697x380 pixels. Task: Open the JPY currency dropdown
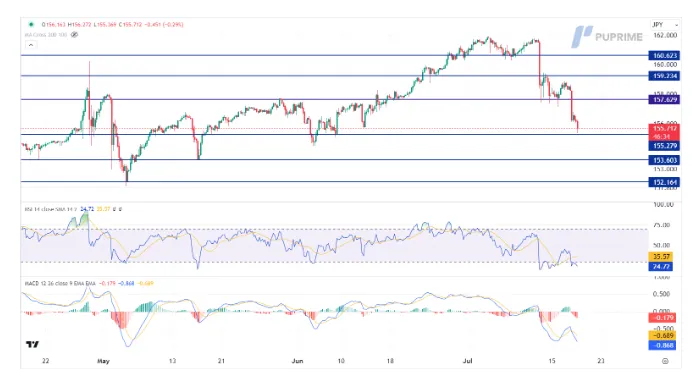click(x=665, y=24)
